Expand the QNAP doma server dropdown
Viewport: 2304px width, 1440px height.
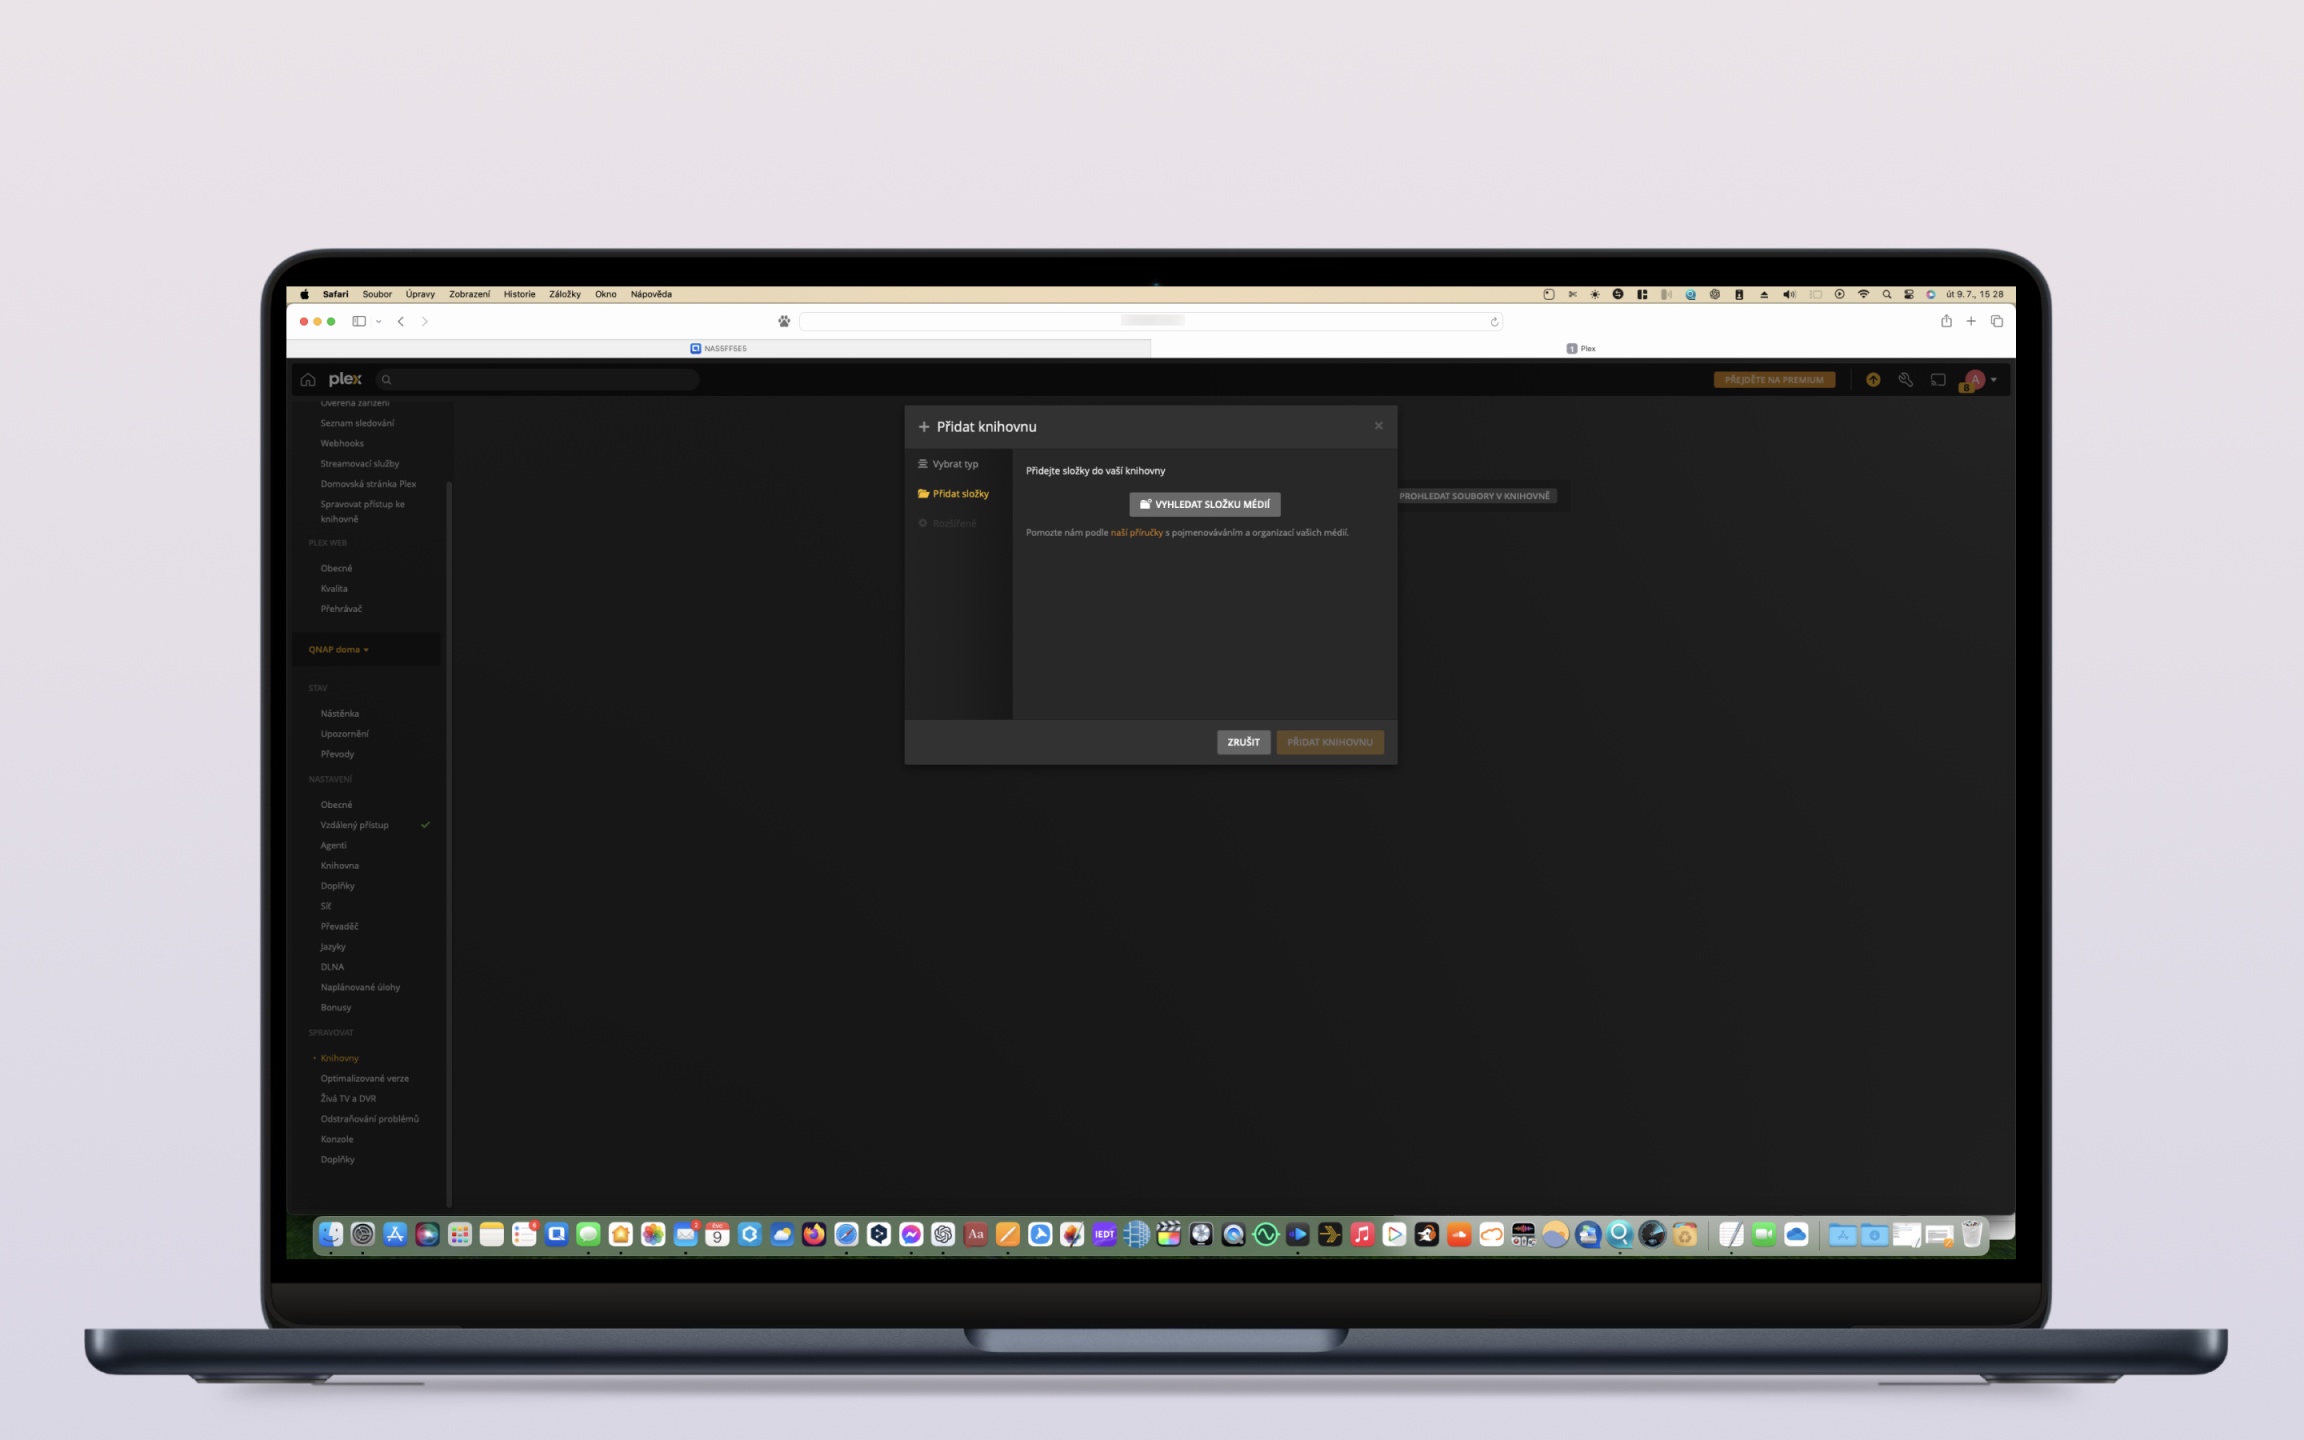(339, 650)
